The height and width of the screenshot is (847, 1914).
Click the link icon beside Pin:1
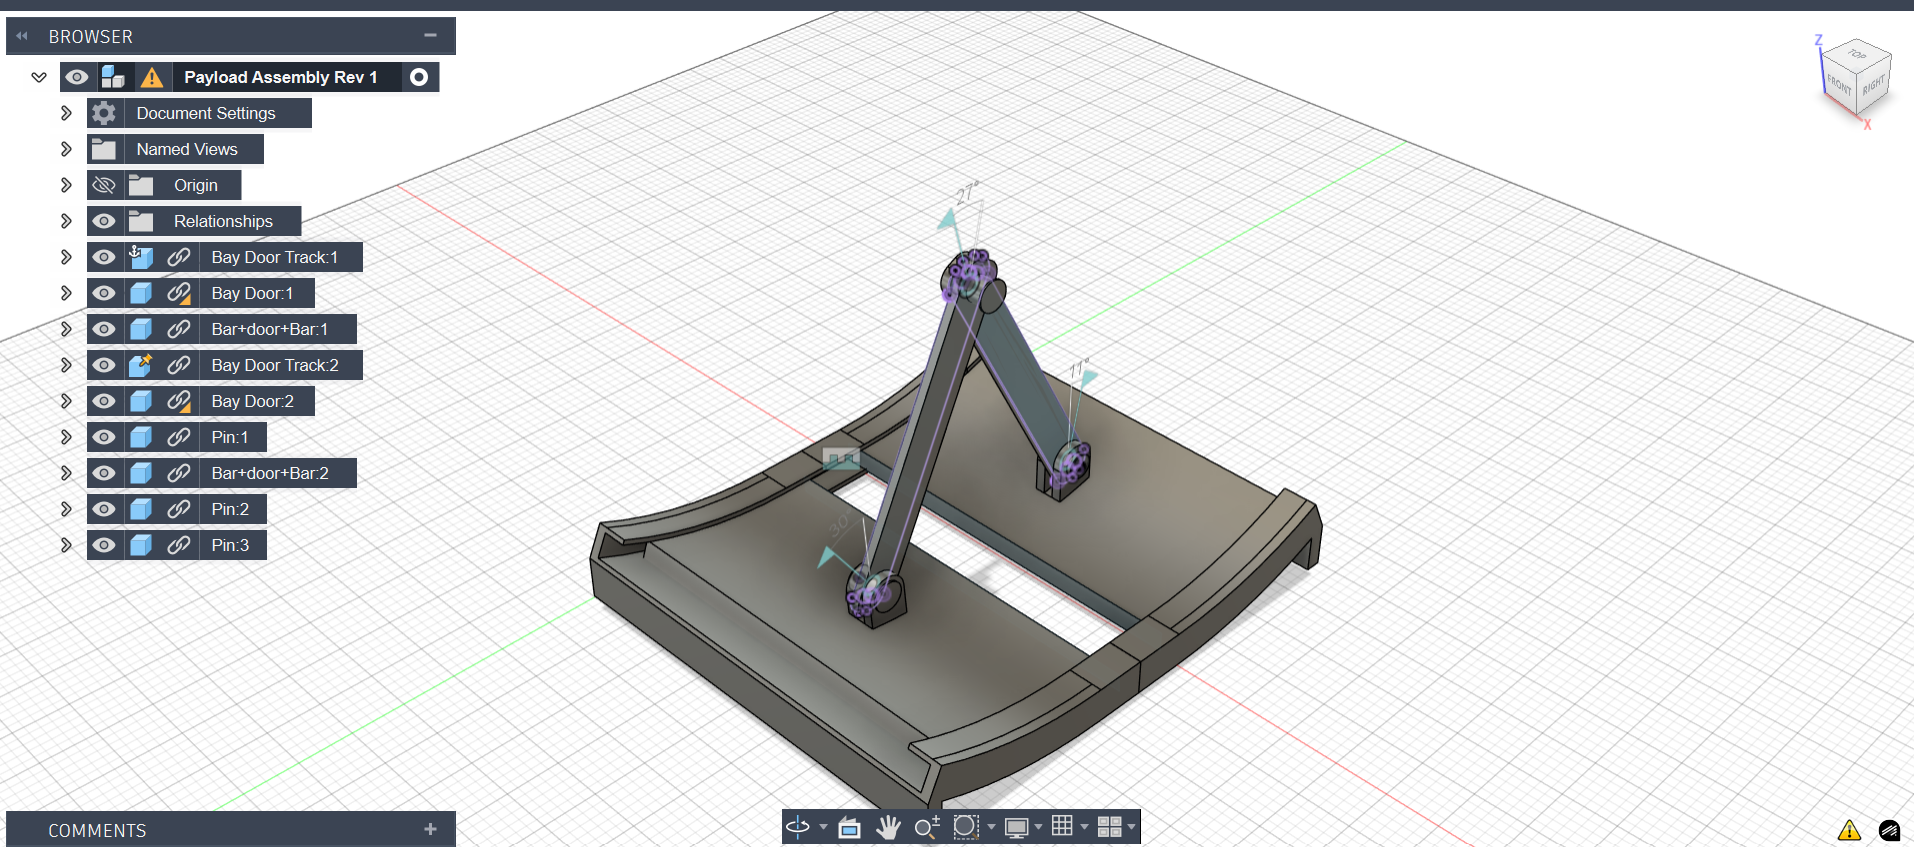(179, 437)
